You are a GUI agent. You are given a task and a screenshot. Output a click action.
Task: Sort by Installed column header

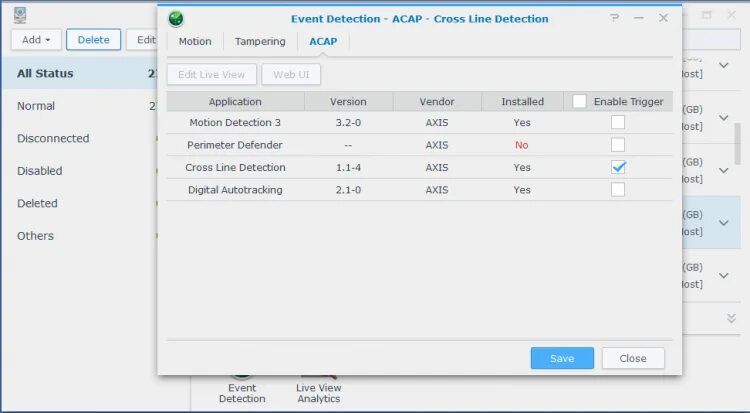click(x=522, y=101)
